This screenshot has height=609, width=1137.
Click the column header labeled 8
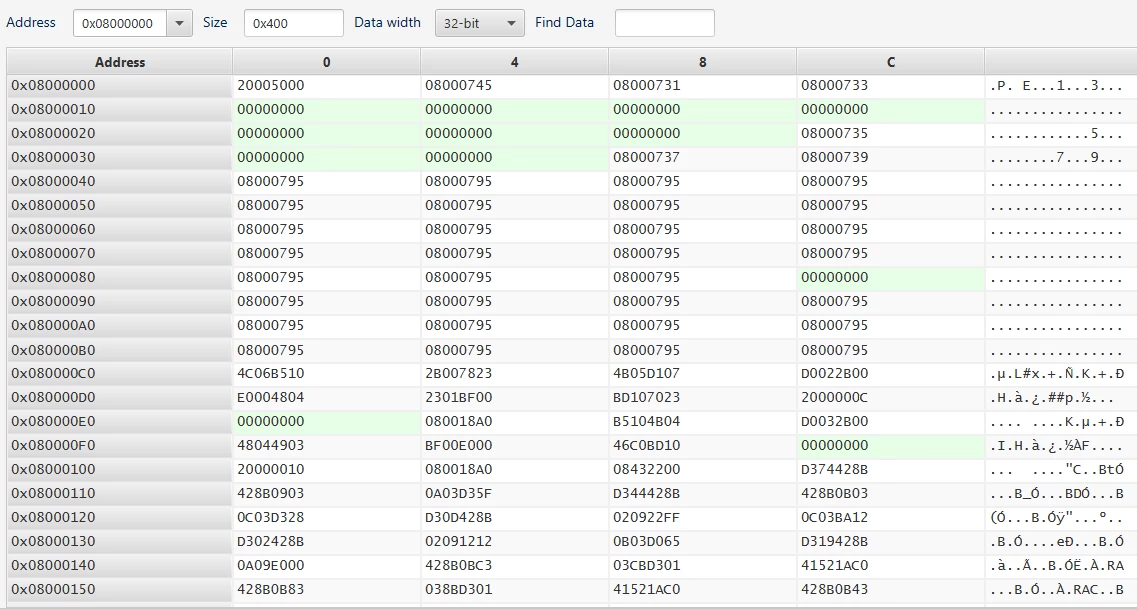coord(702,62)
